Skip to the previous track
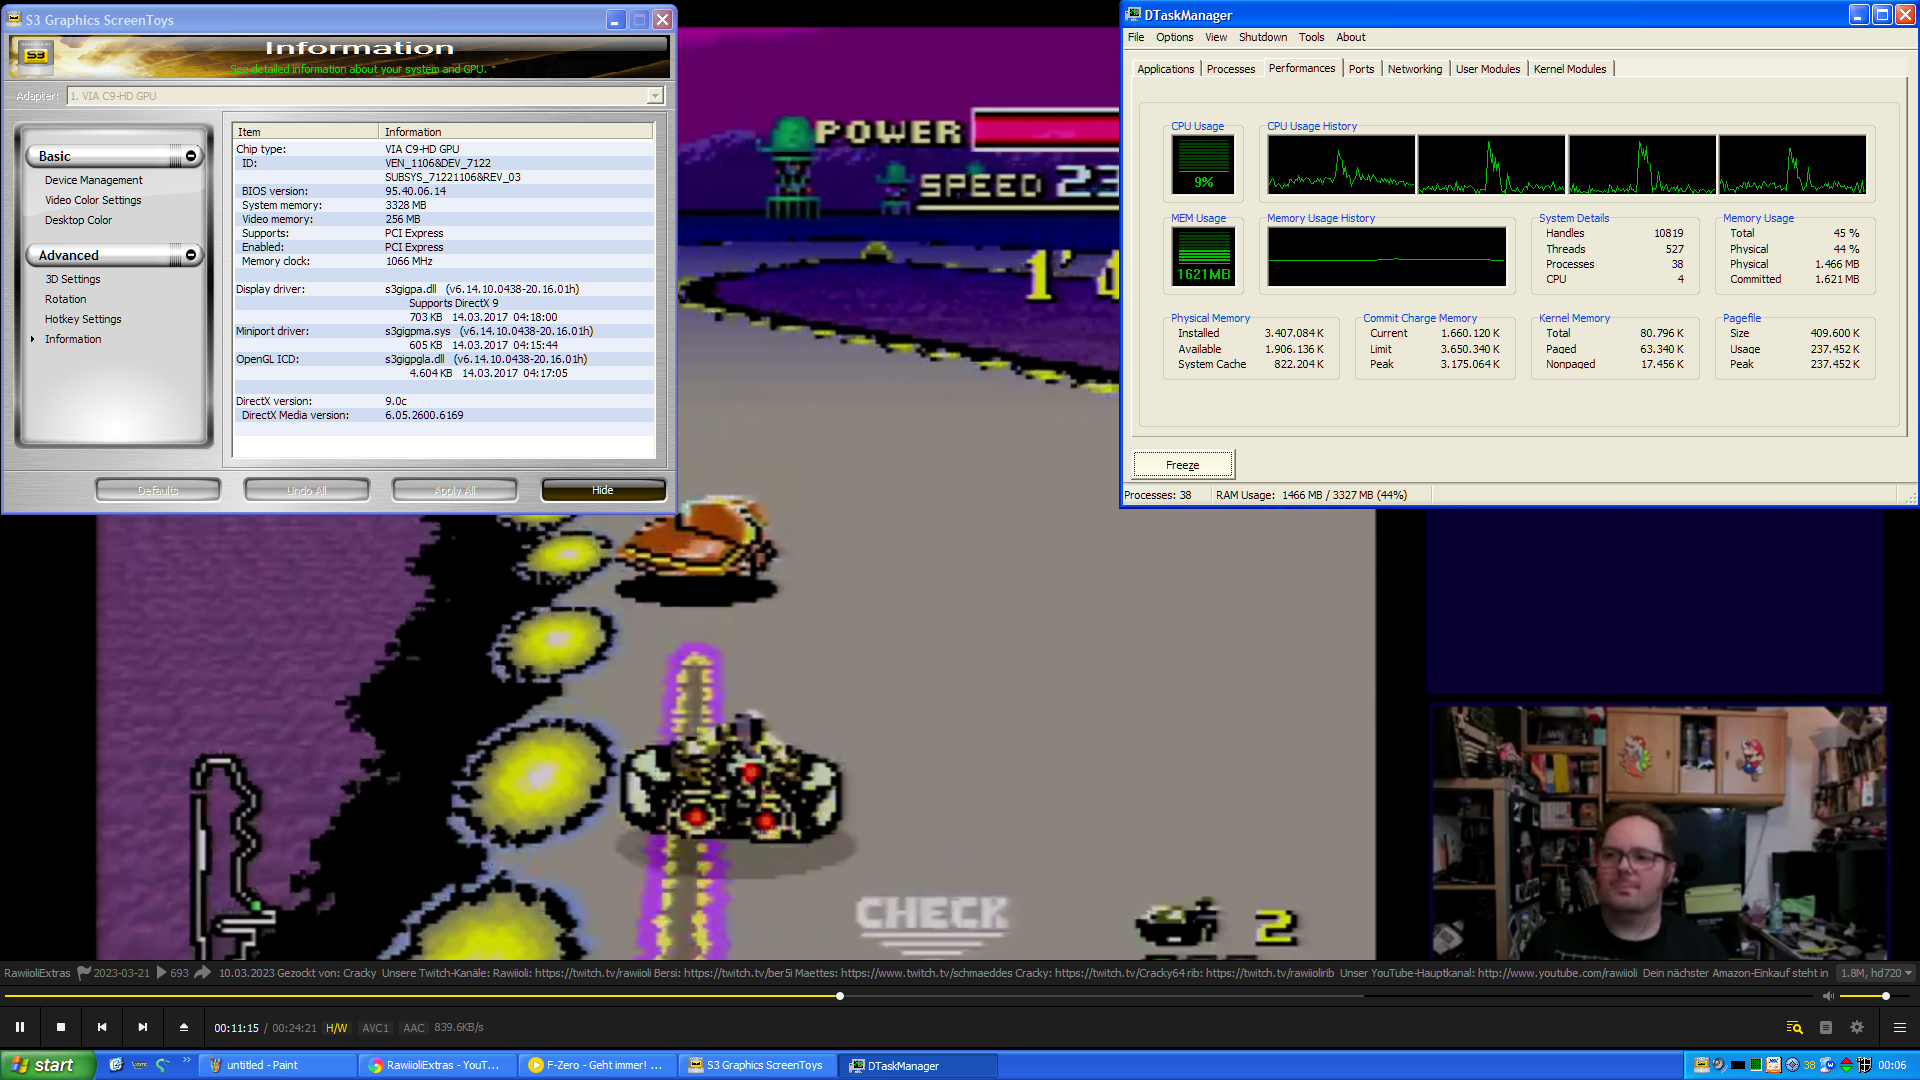1920x1080 pixels. (102, 1027)
